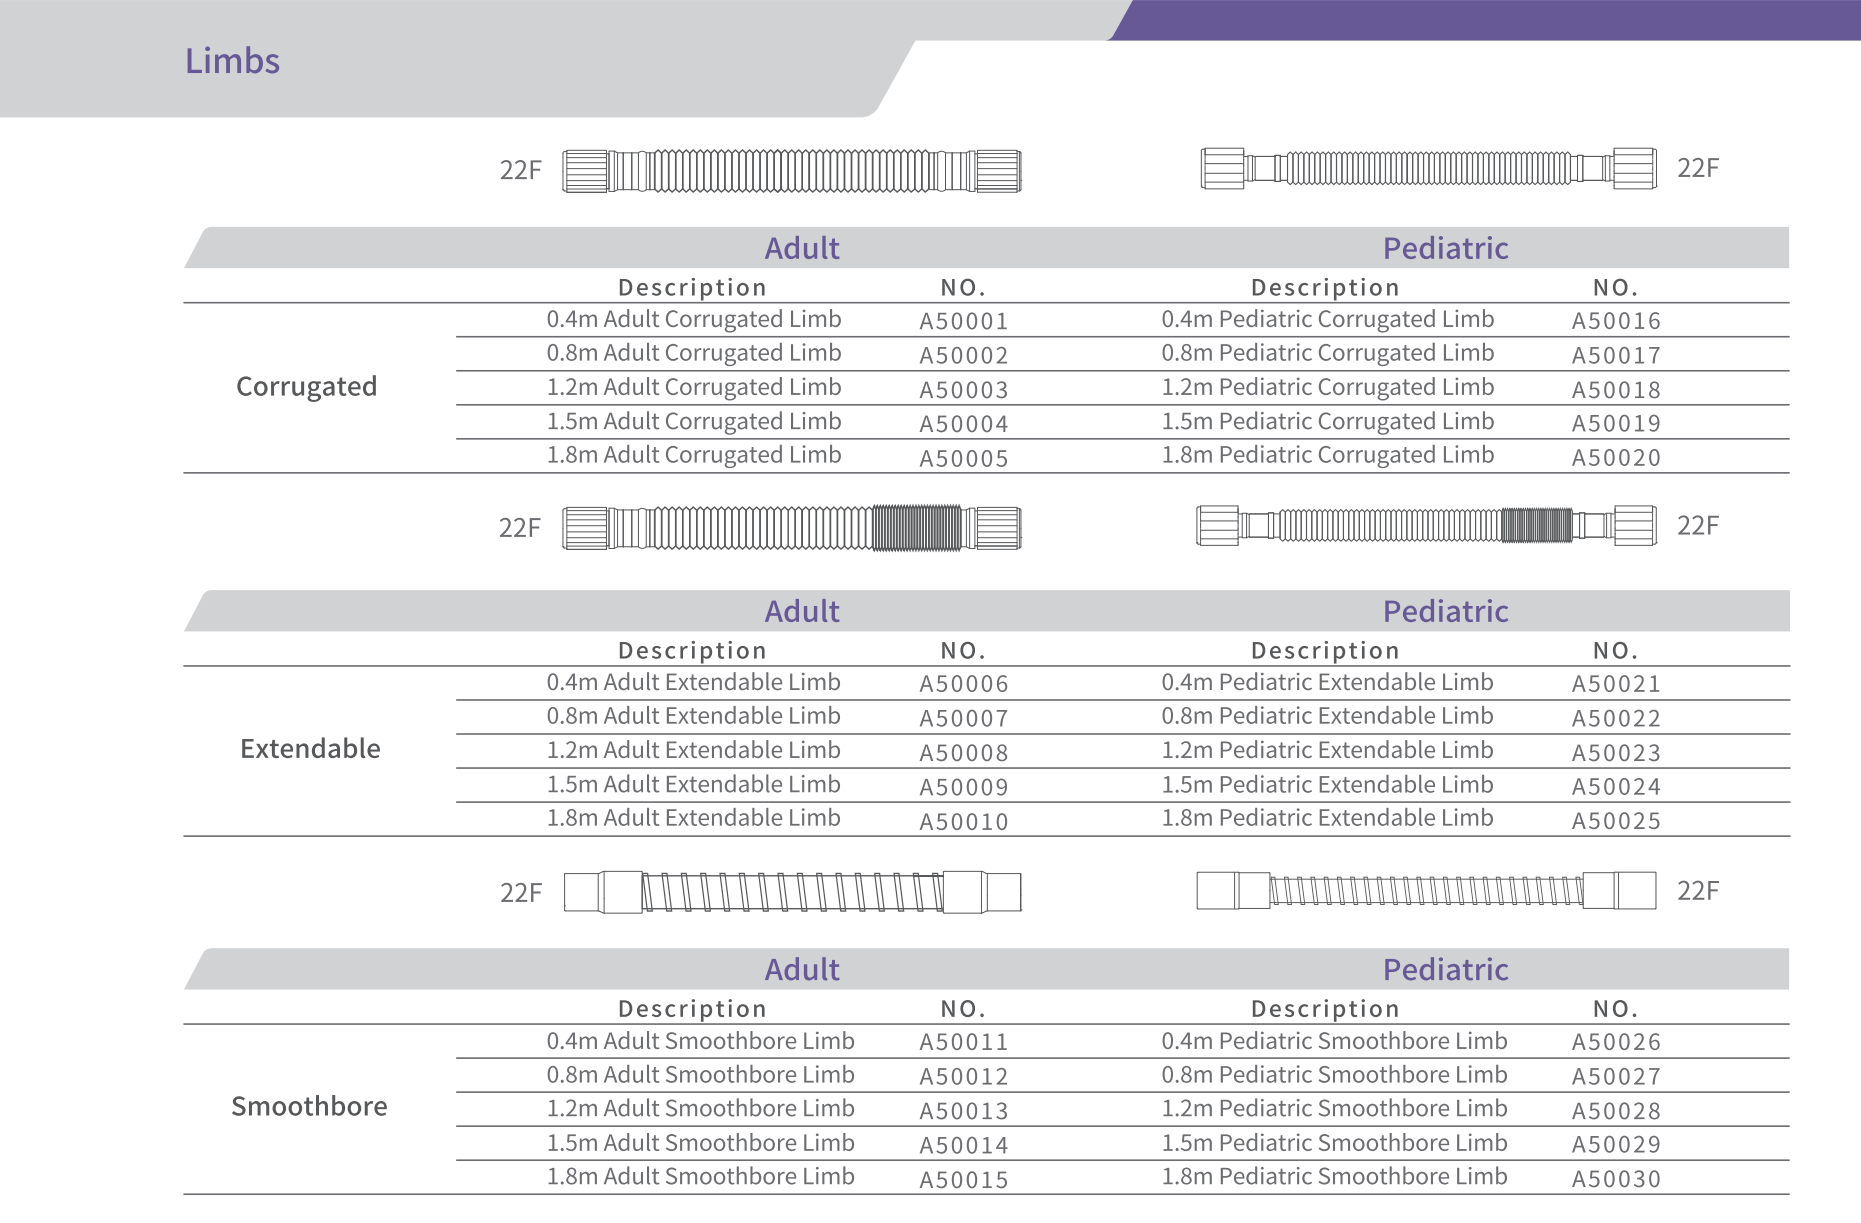Click part number A50001
Image resolution: width=1861 pixels, height=1223 pixels.
pyautogui.click(x=963, y=321)
